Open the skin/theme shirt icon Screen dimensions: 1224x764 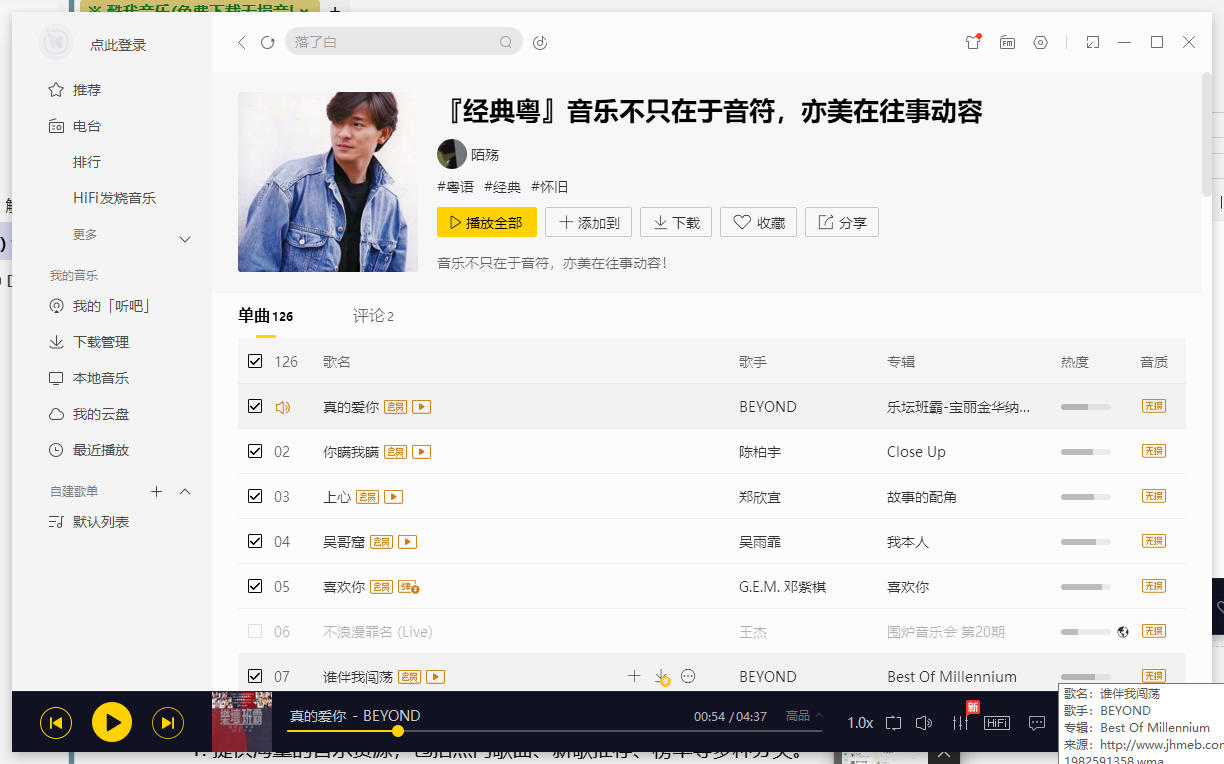point(972,42)
